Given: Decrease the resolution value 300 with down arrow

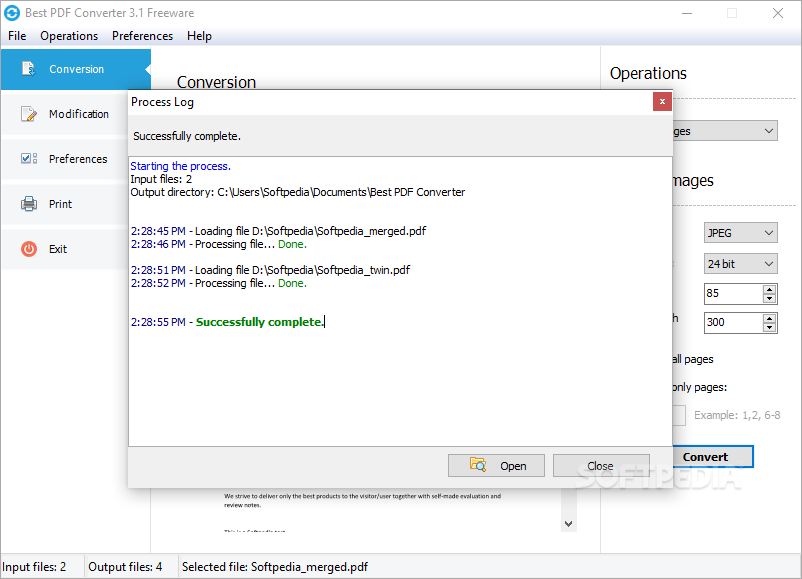Looking at the screenshot, I should [x=769, y=327].
